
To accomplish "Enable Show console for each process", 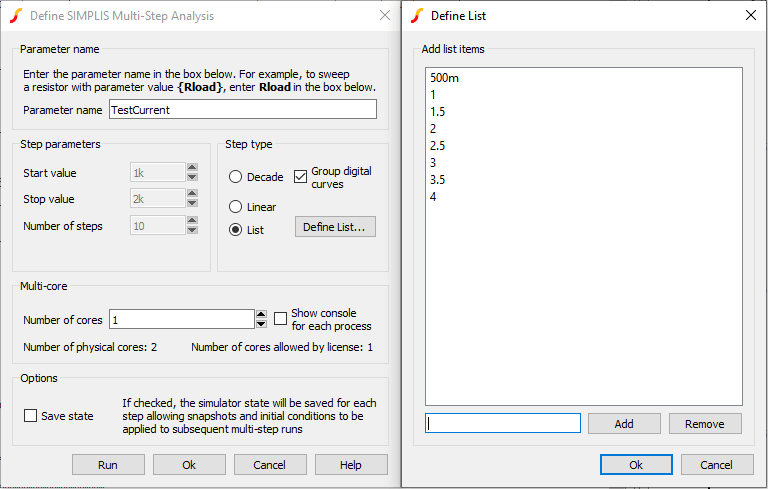I will (x=280, y=318).
